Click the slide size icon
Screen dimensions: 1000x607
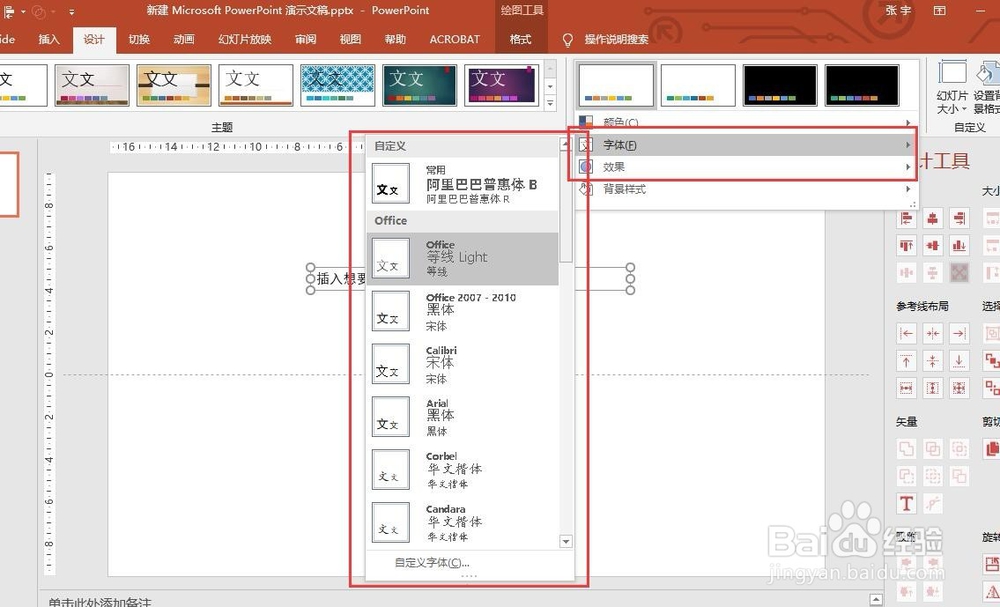952,73
